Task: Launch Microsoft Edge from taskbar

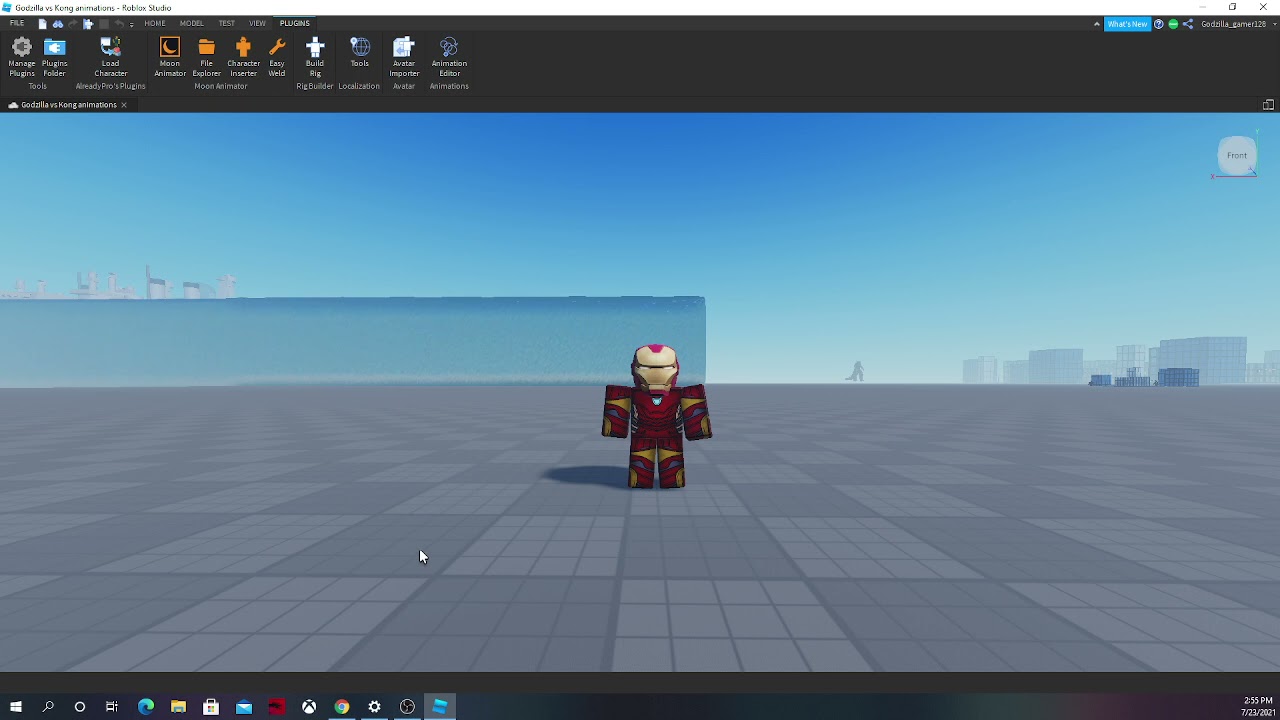Action: [146, 707]
